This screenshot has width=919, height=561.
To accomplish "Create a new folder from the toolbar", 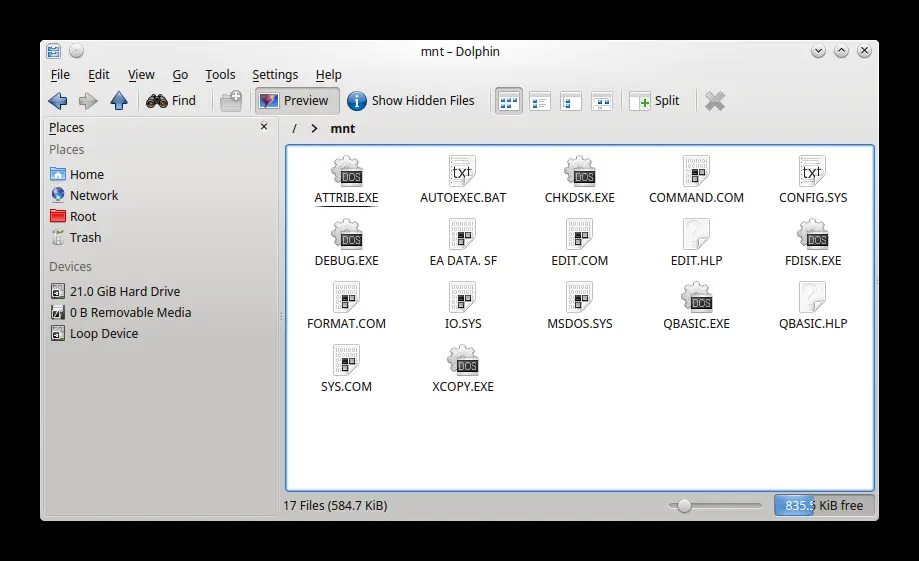I will (x=231, y=101).
